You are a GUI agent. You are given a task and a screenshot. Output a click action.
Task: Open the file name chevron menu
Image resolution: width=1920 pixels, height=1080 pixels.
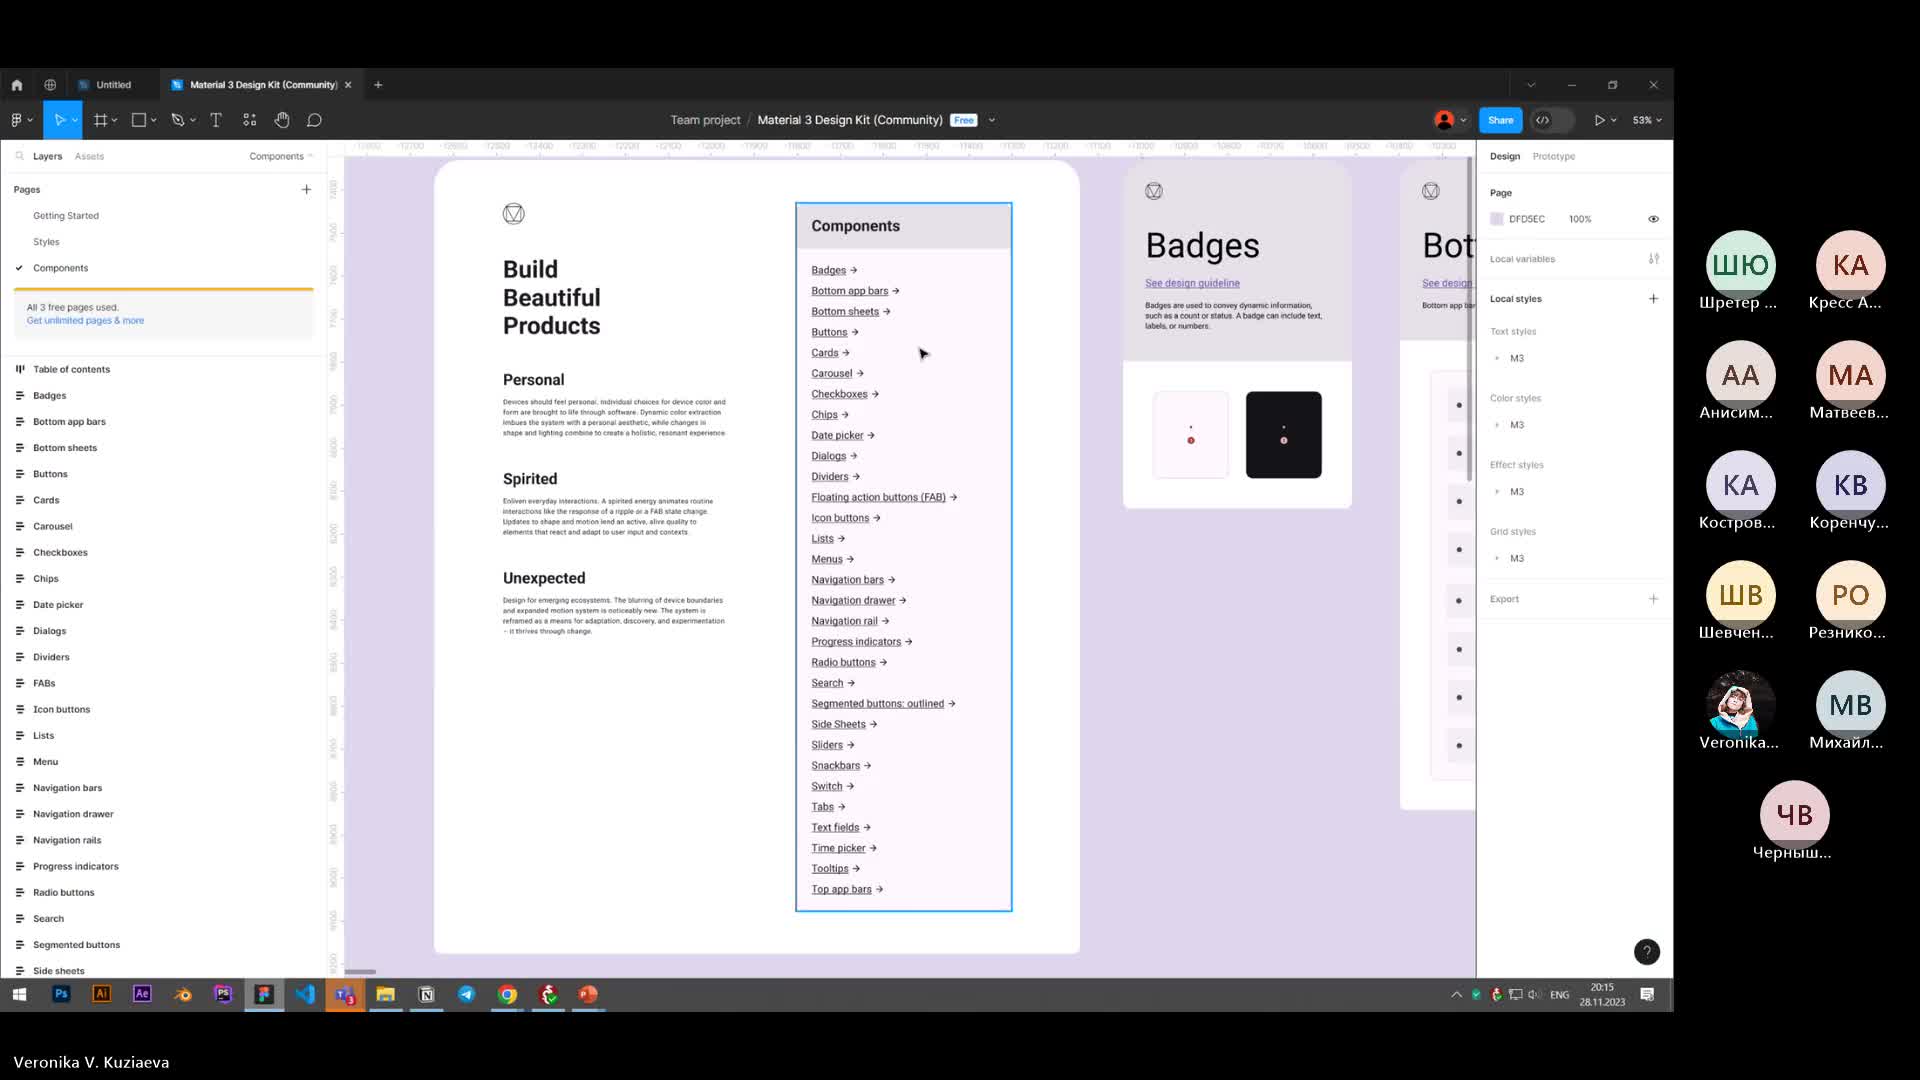[991, 120]
